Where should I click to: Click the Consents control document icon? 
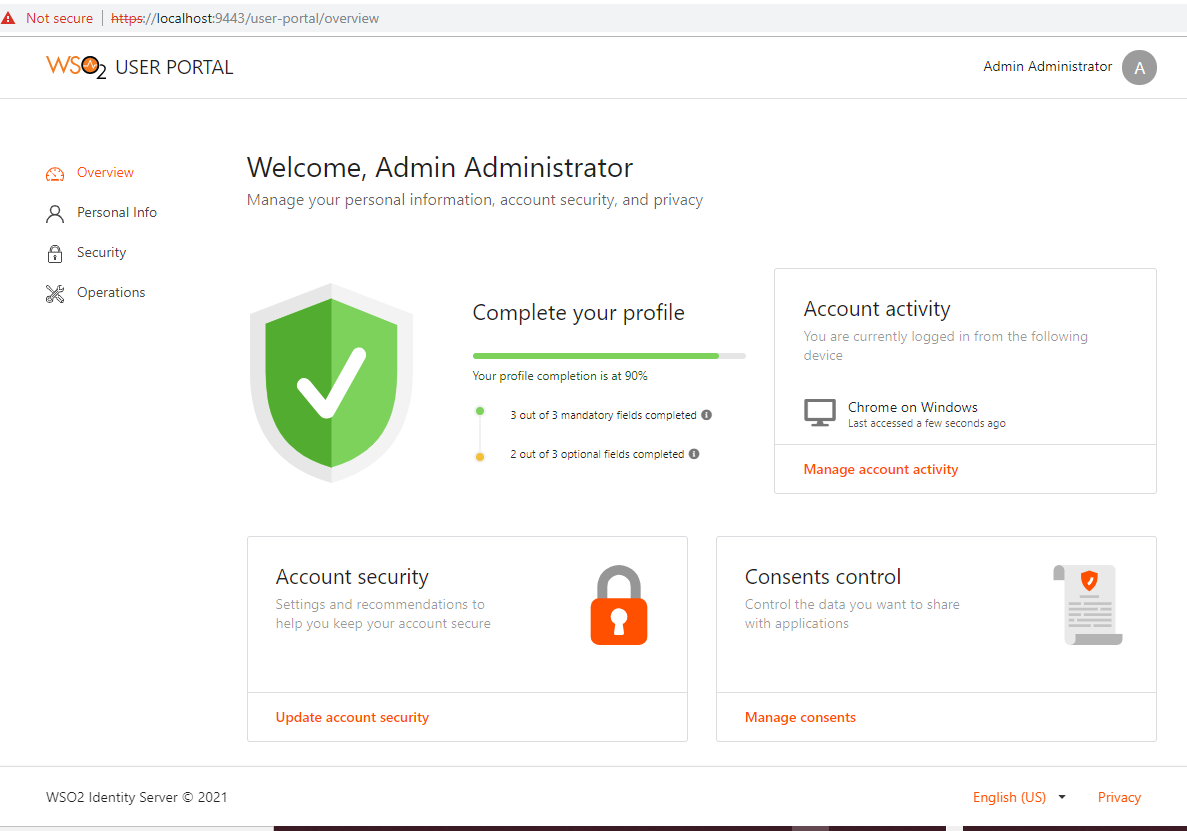point(1088,605)
